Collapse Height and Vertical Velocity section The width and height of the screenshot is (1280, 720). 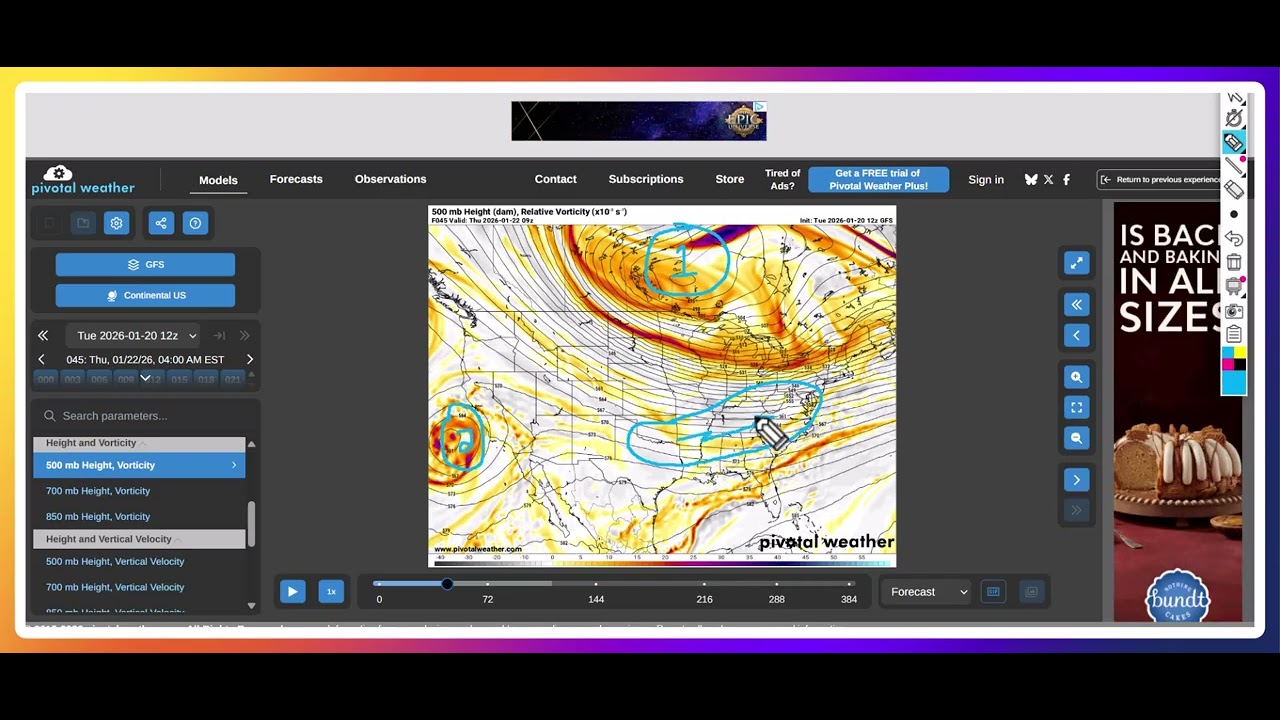coord(139,539)
